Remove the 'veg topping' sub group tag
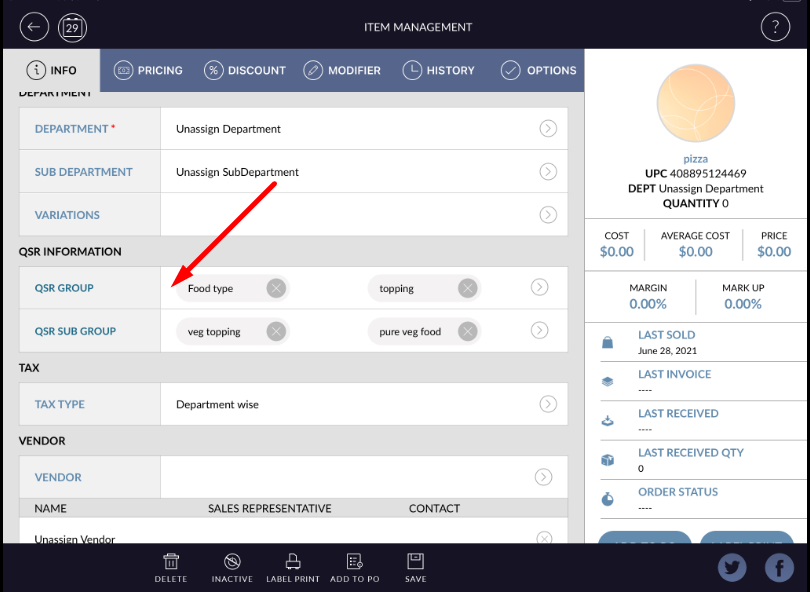This screenshot has height=592, width=810. coord(276,331)
